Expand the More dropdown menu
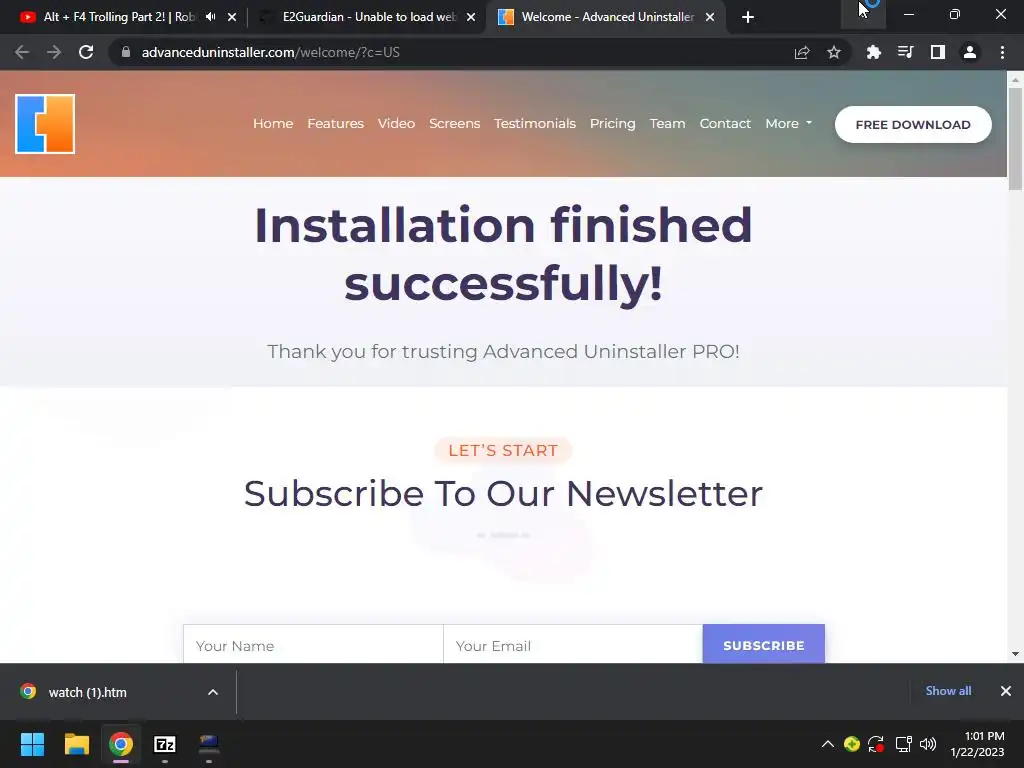 (788, 123)
